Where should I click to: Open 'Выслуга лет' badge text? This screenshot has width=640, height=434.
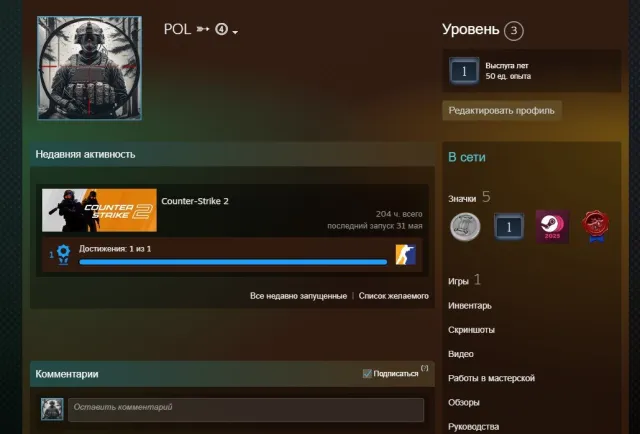tap(507, 65)
